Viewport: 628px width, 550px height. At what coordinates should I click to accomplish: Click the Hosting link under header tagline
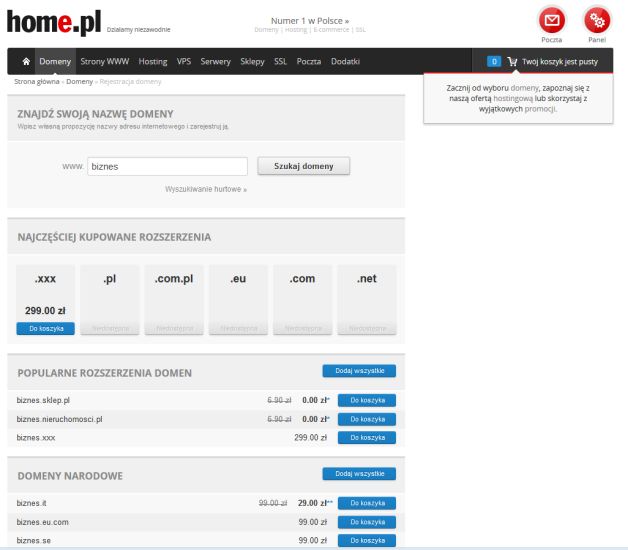(x=296, y=30)
